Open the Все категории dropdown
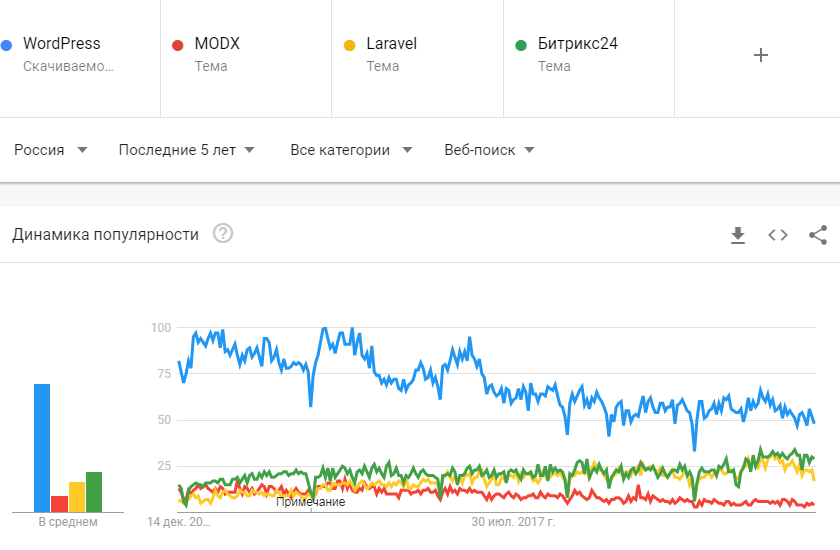Screen dimensions: 840x550 pyautogui.click(x=351, y=150)
